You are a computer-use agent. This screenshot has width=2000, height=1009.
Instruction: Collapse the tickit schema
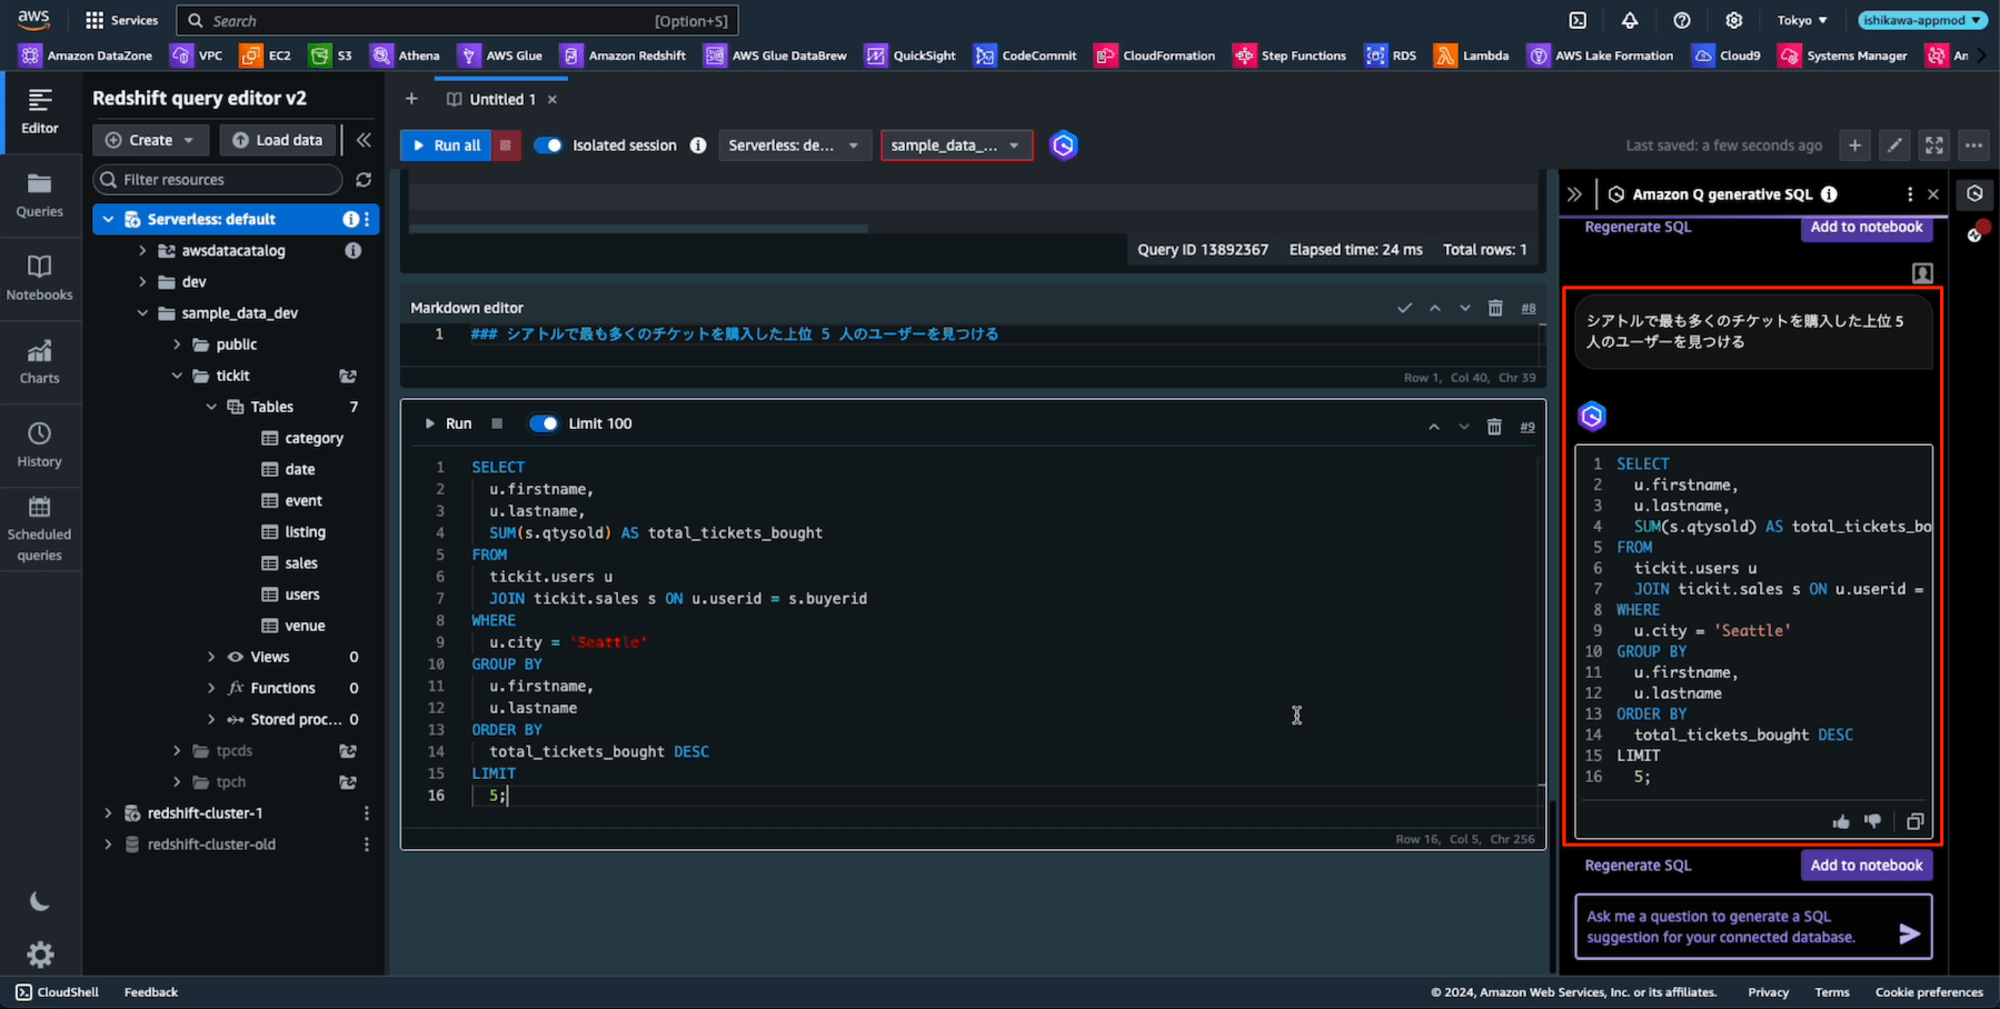[177, 376]
